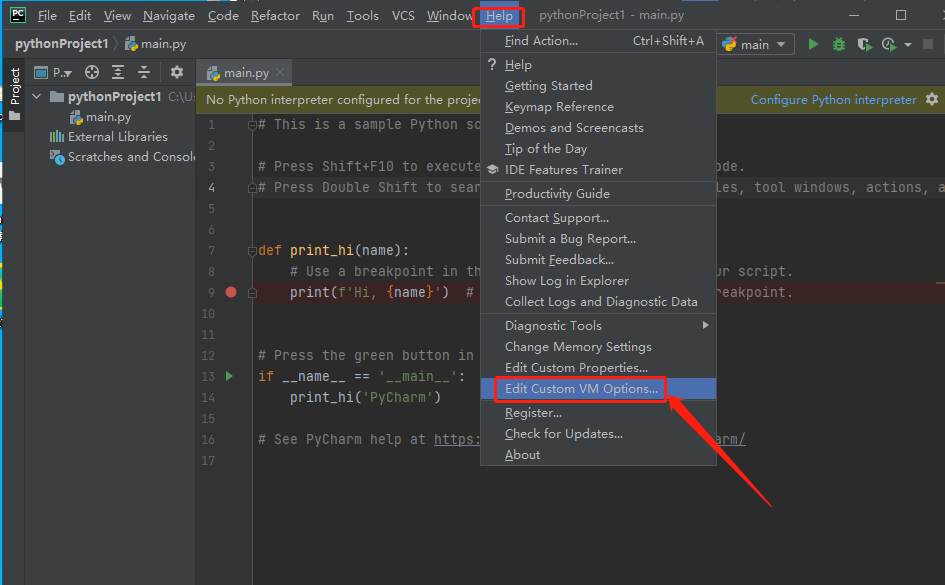
Task: Choose Edit Custom VM Options
Action: pyautogui.click(x=598, y=389)
